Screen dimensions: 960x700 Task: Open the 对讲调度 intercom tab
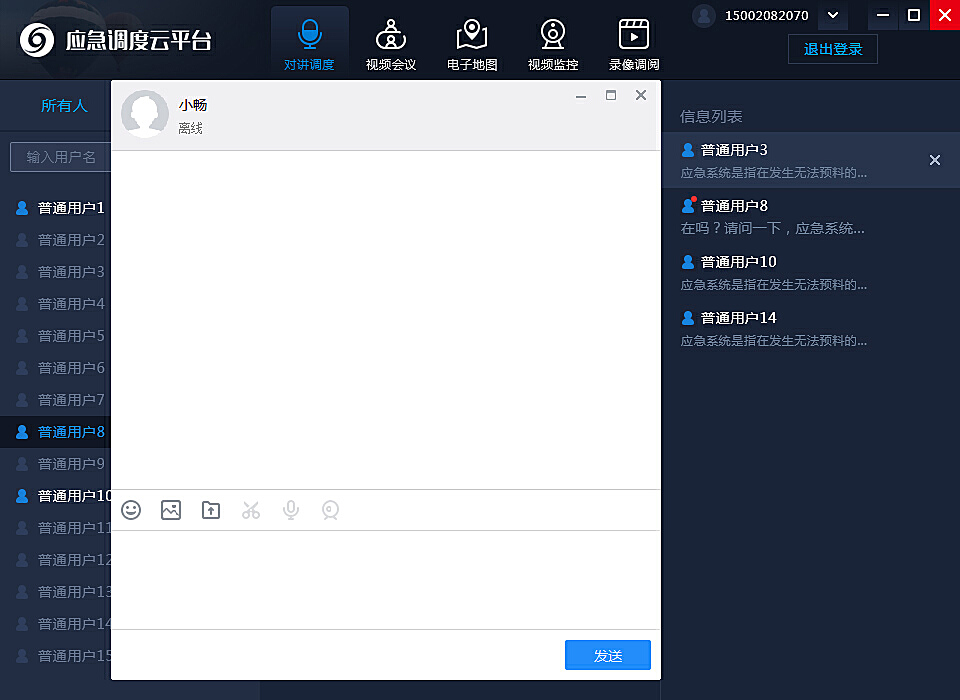coord(309,43)
